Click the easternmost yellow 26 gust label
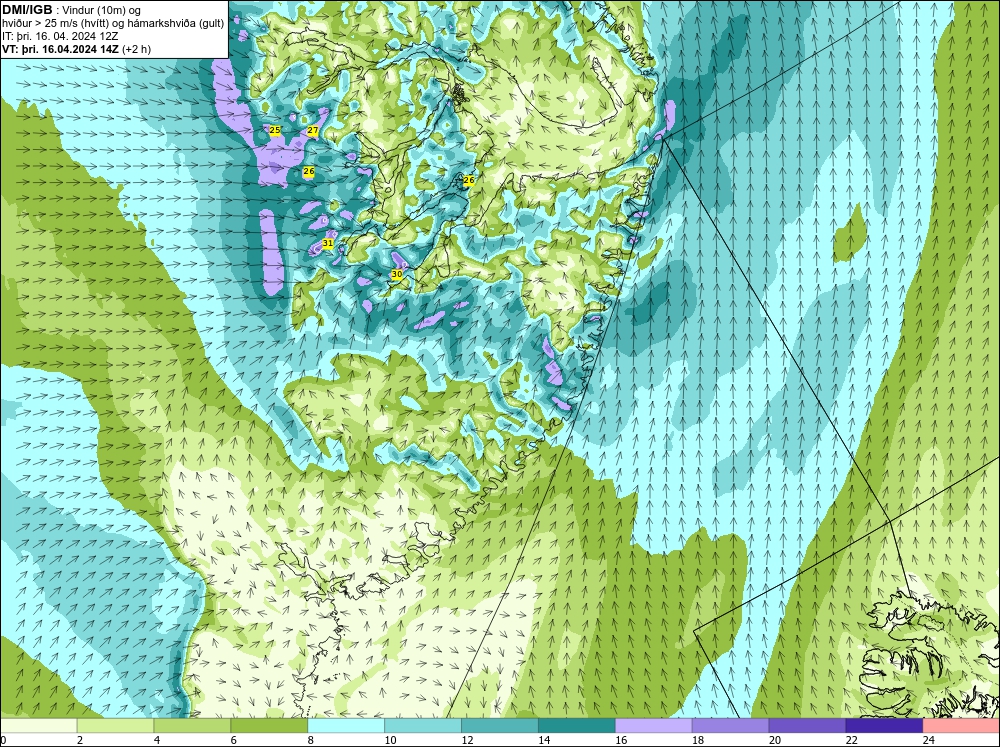 pyautogui.click(x=469, y=181)
